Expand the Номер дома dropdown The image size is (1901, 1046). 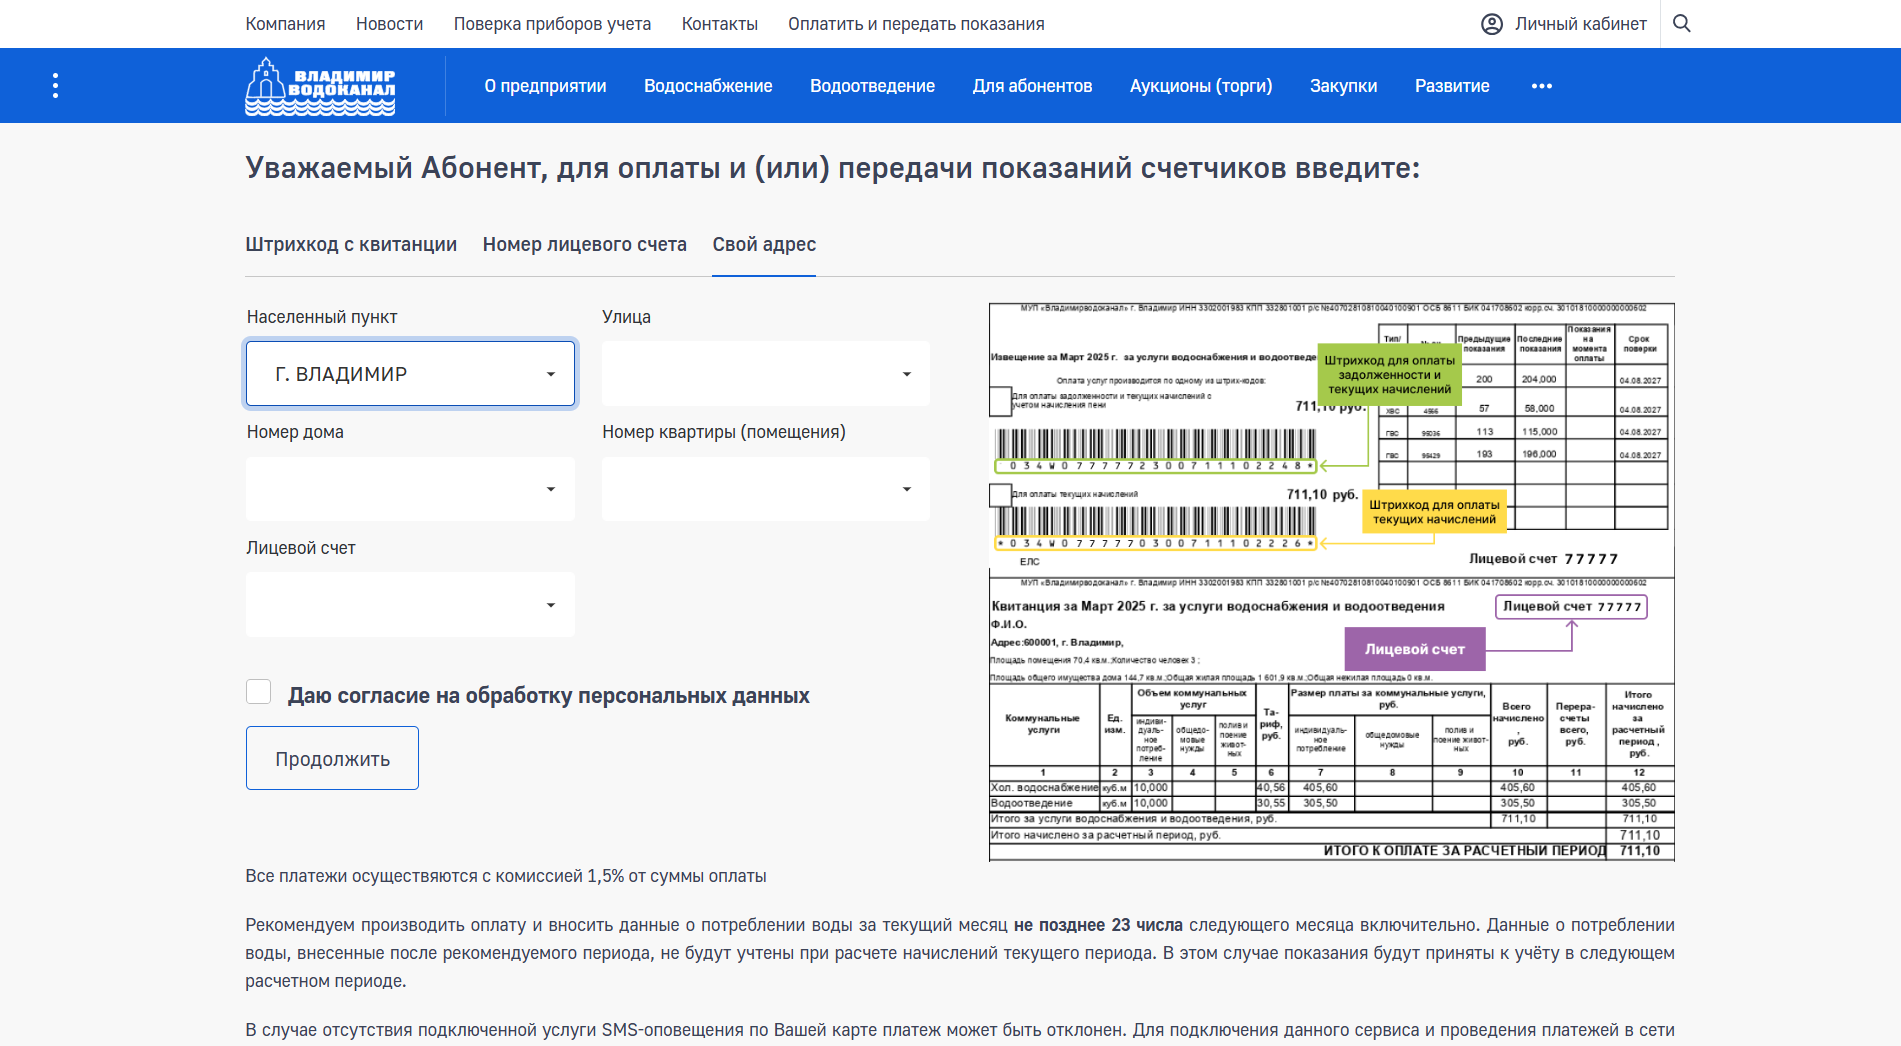point(410,489)
